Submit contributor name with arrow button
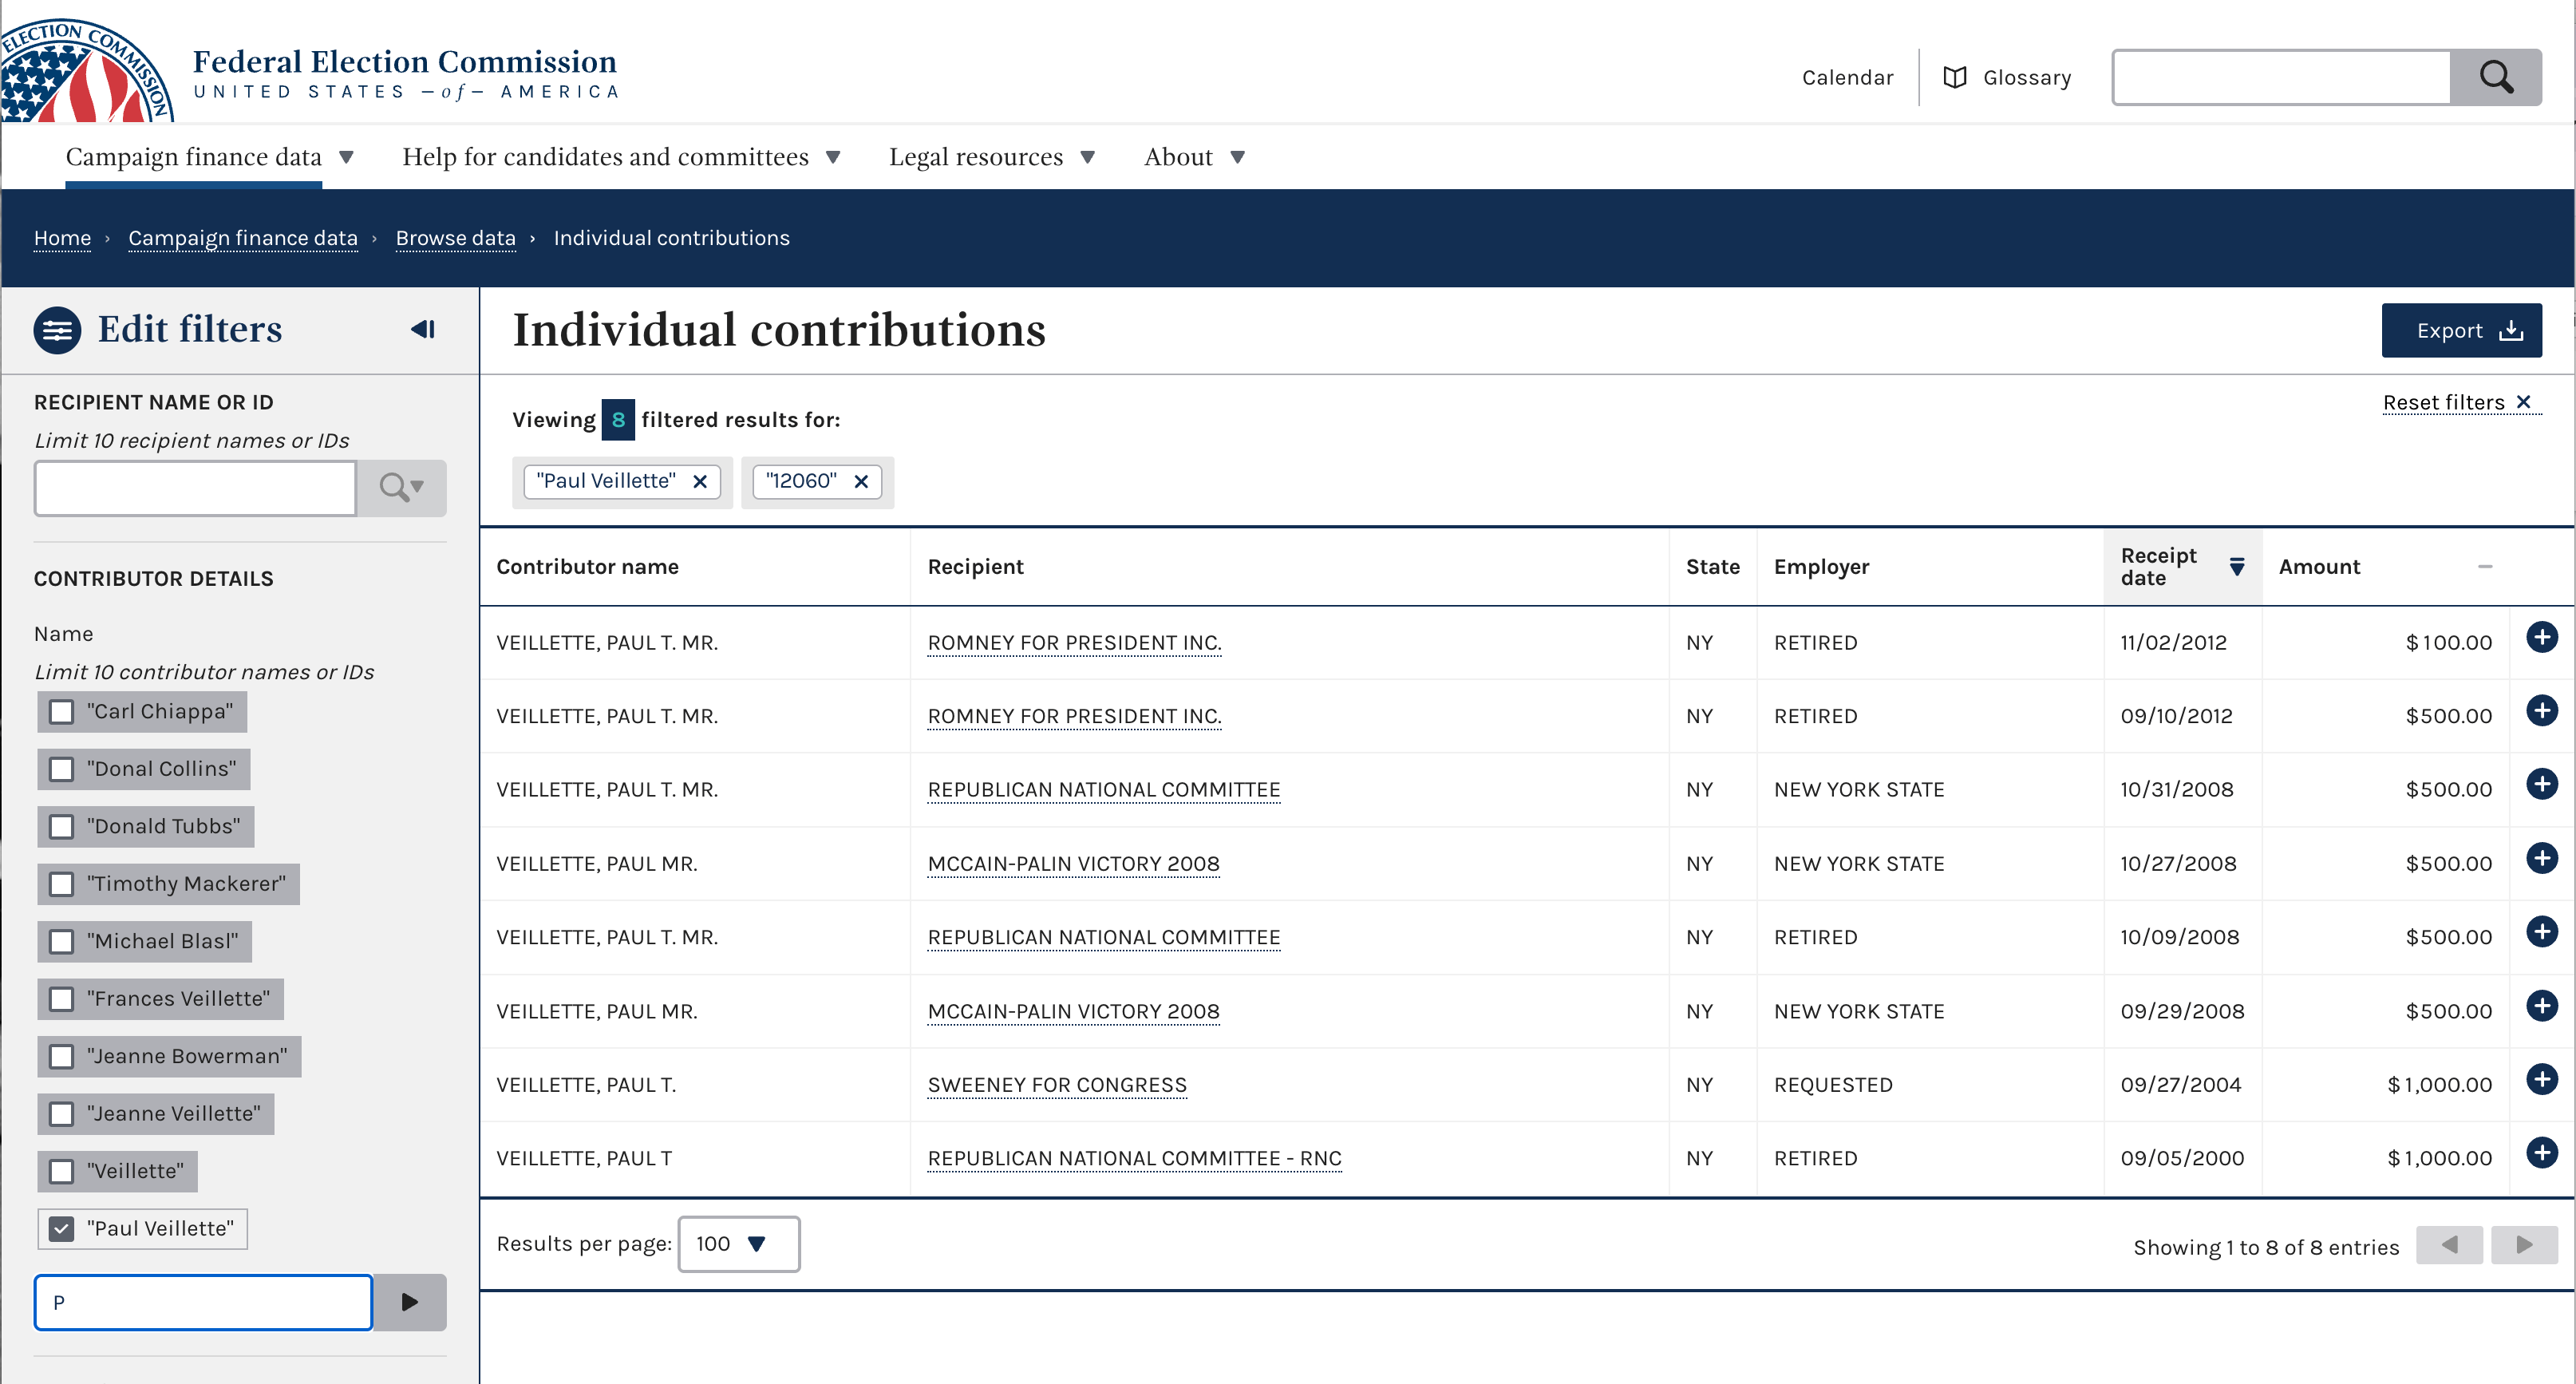Screen dimensions: 2576x1384 pos(409,1302)
